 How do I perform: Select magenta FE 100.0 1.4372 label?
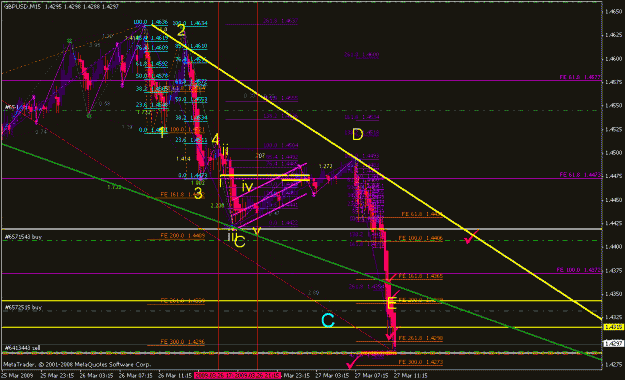click(579, 270)
